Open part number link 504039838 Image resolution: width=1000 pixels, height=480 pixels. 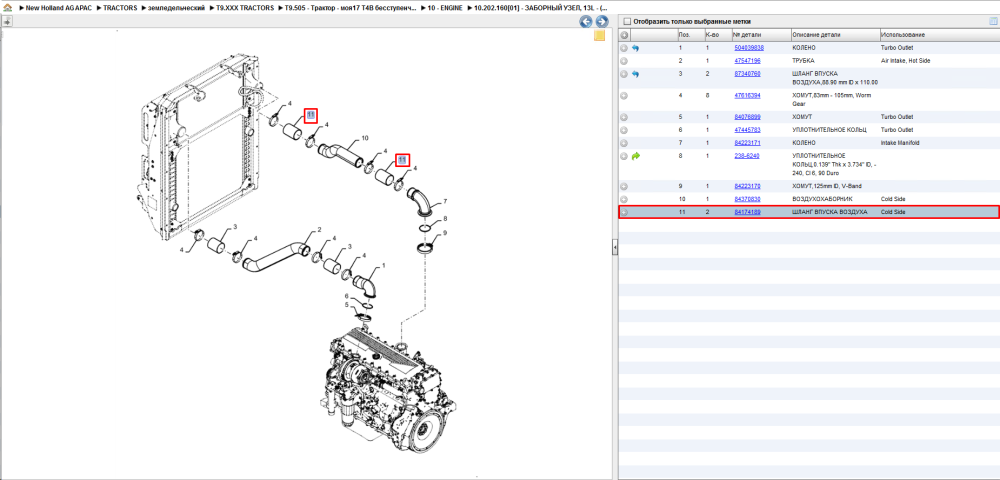click(x=749, y=48)
